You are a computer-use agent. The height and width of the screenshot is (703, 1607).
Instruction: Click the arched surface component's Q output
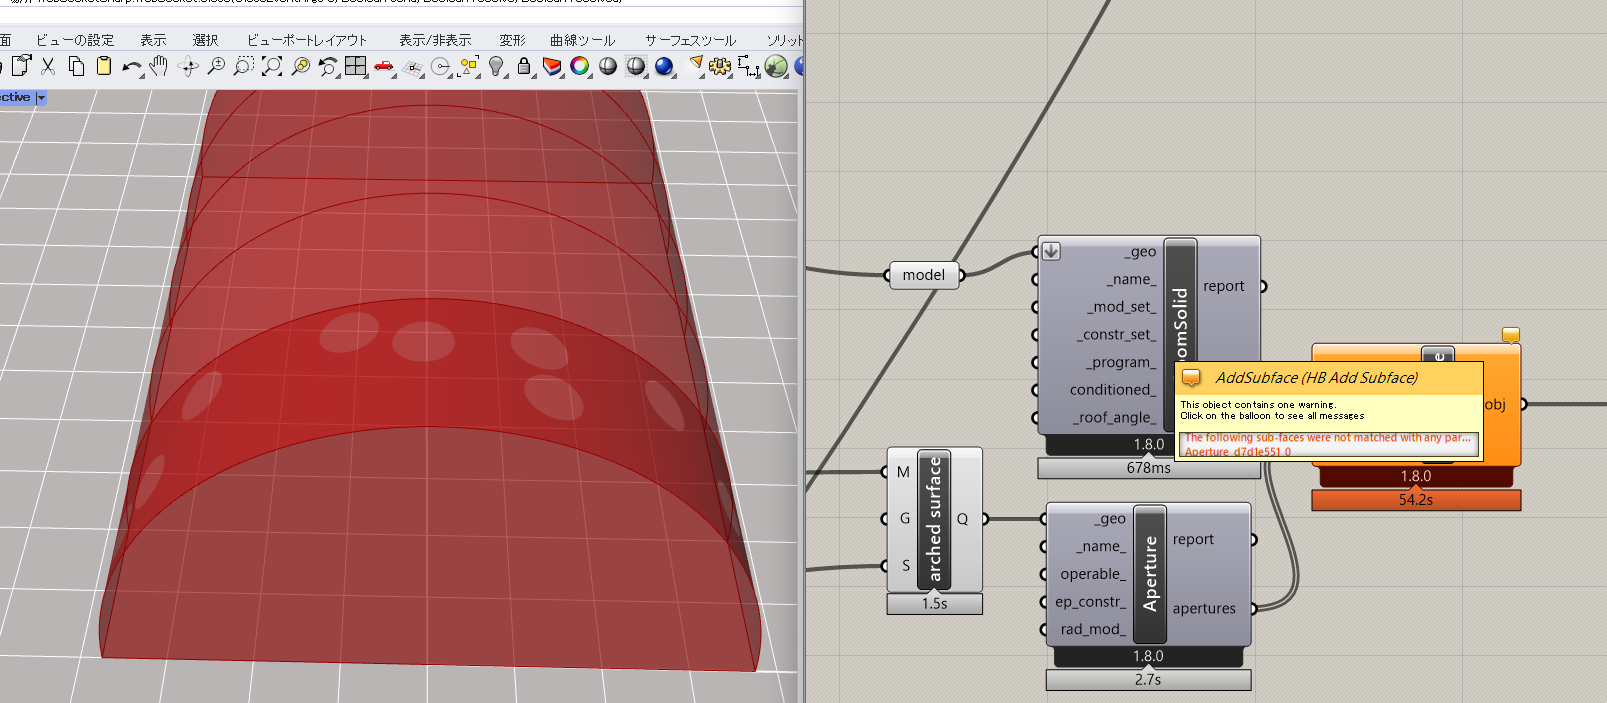[963, 519]
